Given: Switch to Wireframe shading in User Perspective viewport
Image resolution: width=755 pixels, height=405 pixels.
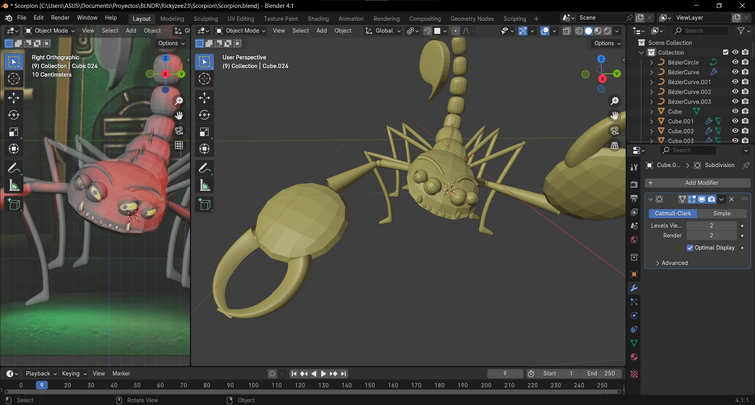Looking at the screenshot, I should pyautogui.click(x=579, y=31).
